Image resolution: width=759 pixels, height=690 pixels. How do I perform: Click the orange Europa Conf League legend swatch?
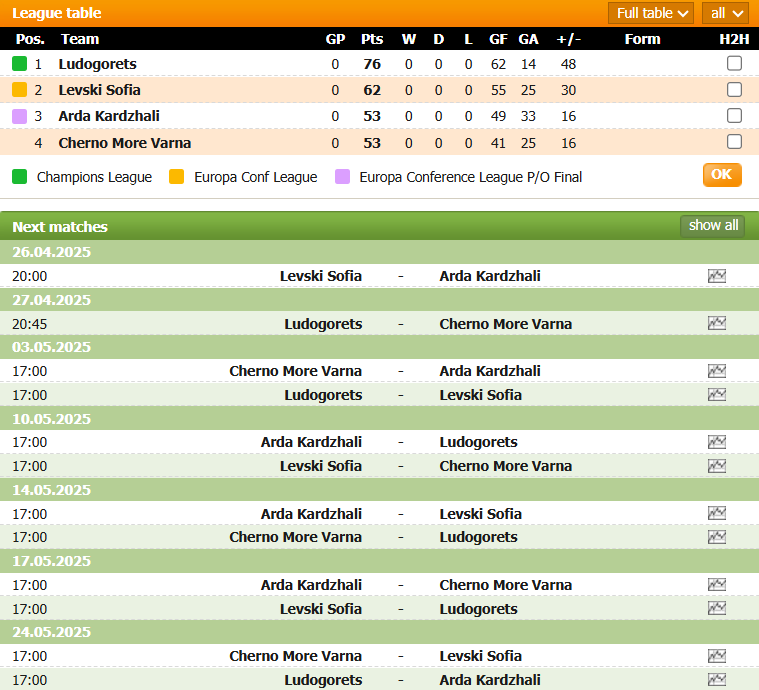click(177, 177)
